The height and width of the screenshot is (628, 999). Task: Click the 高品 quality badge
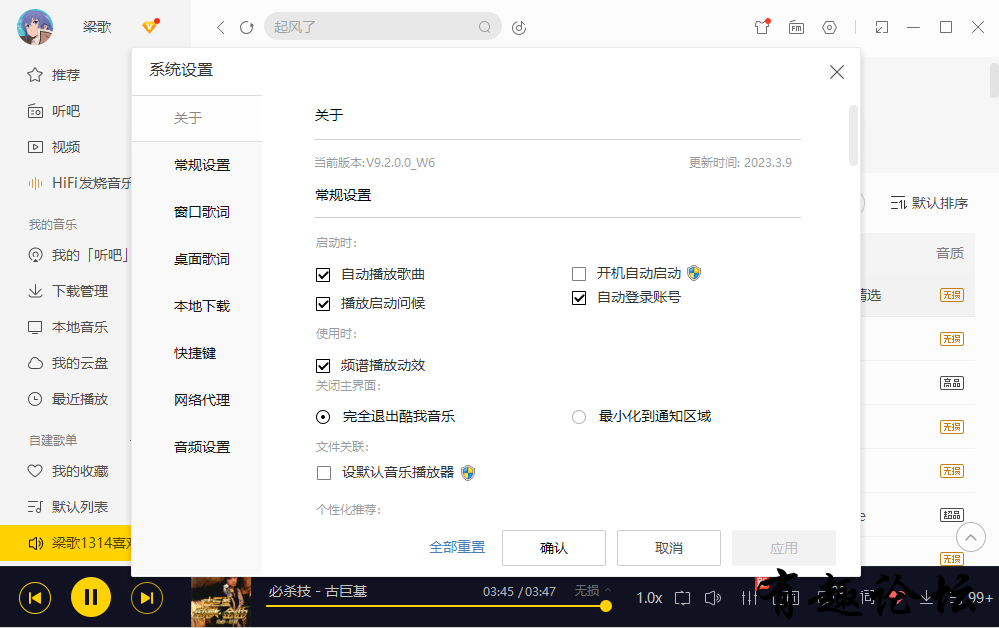[x=952, y=383]
